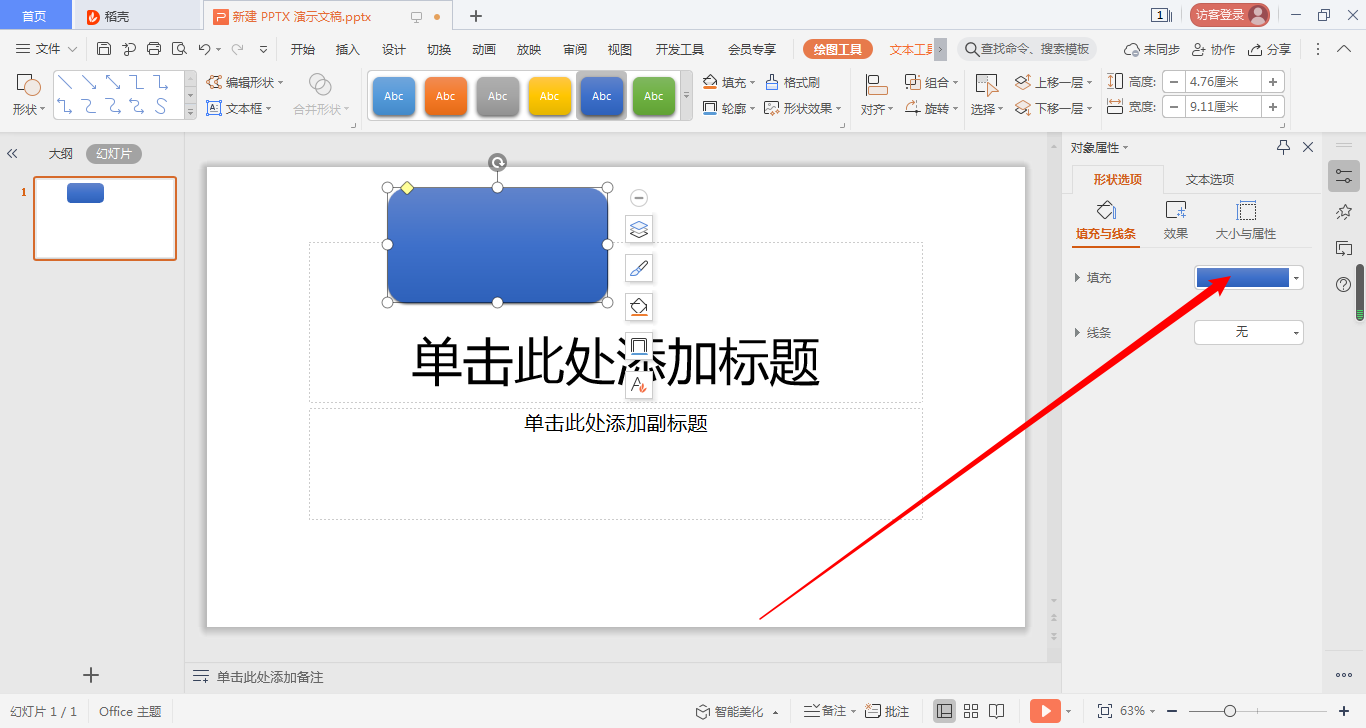Click the fill bucket floating icon beside shape
1366x728 pixels.
tap(639, 307)
